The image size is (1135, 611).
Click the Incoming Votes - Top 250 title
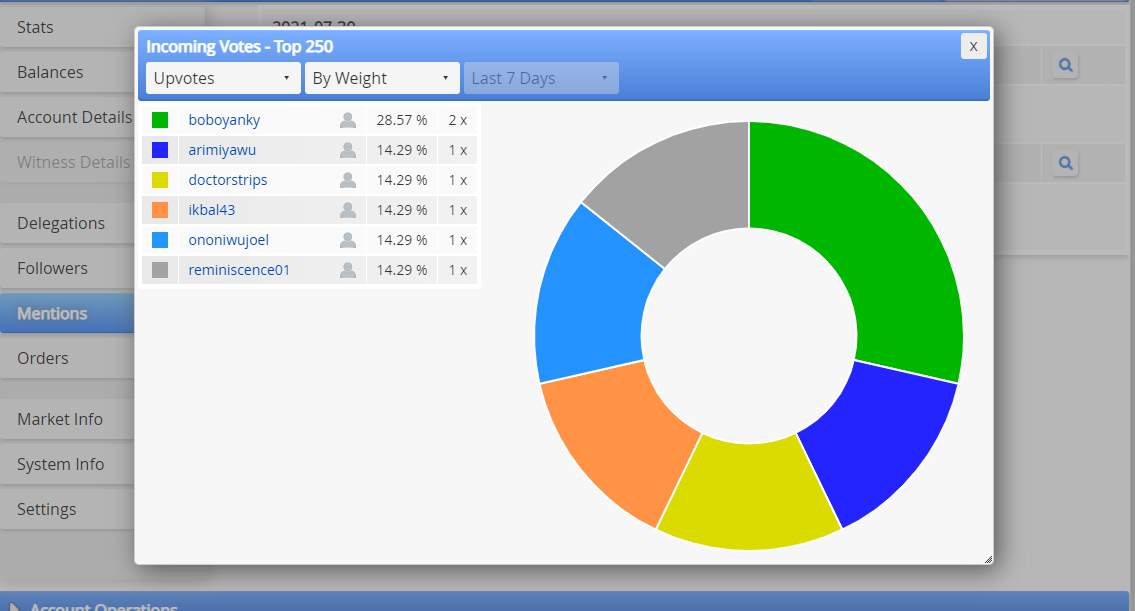pyautogui.click(x=240, y=46)
